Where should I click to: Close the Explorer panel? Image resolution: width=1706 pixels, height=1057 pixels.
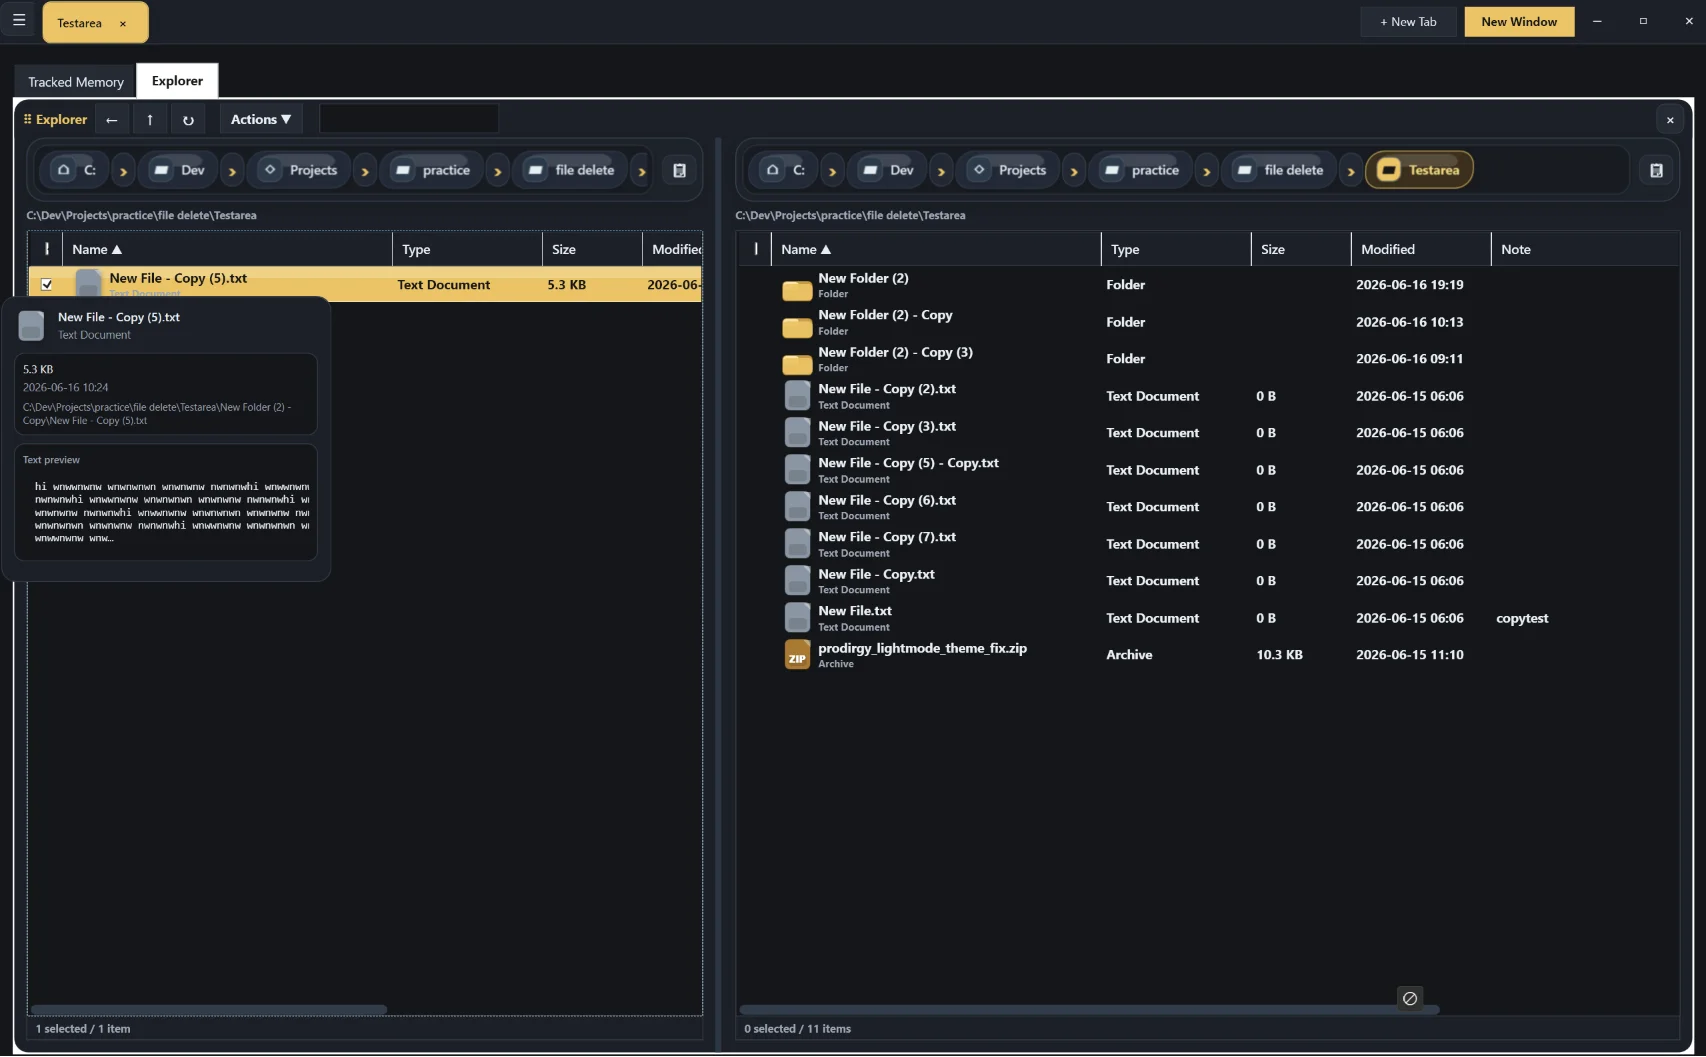click(1670, 120)
